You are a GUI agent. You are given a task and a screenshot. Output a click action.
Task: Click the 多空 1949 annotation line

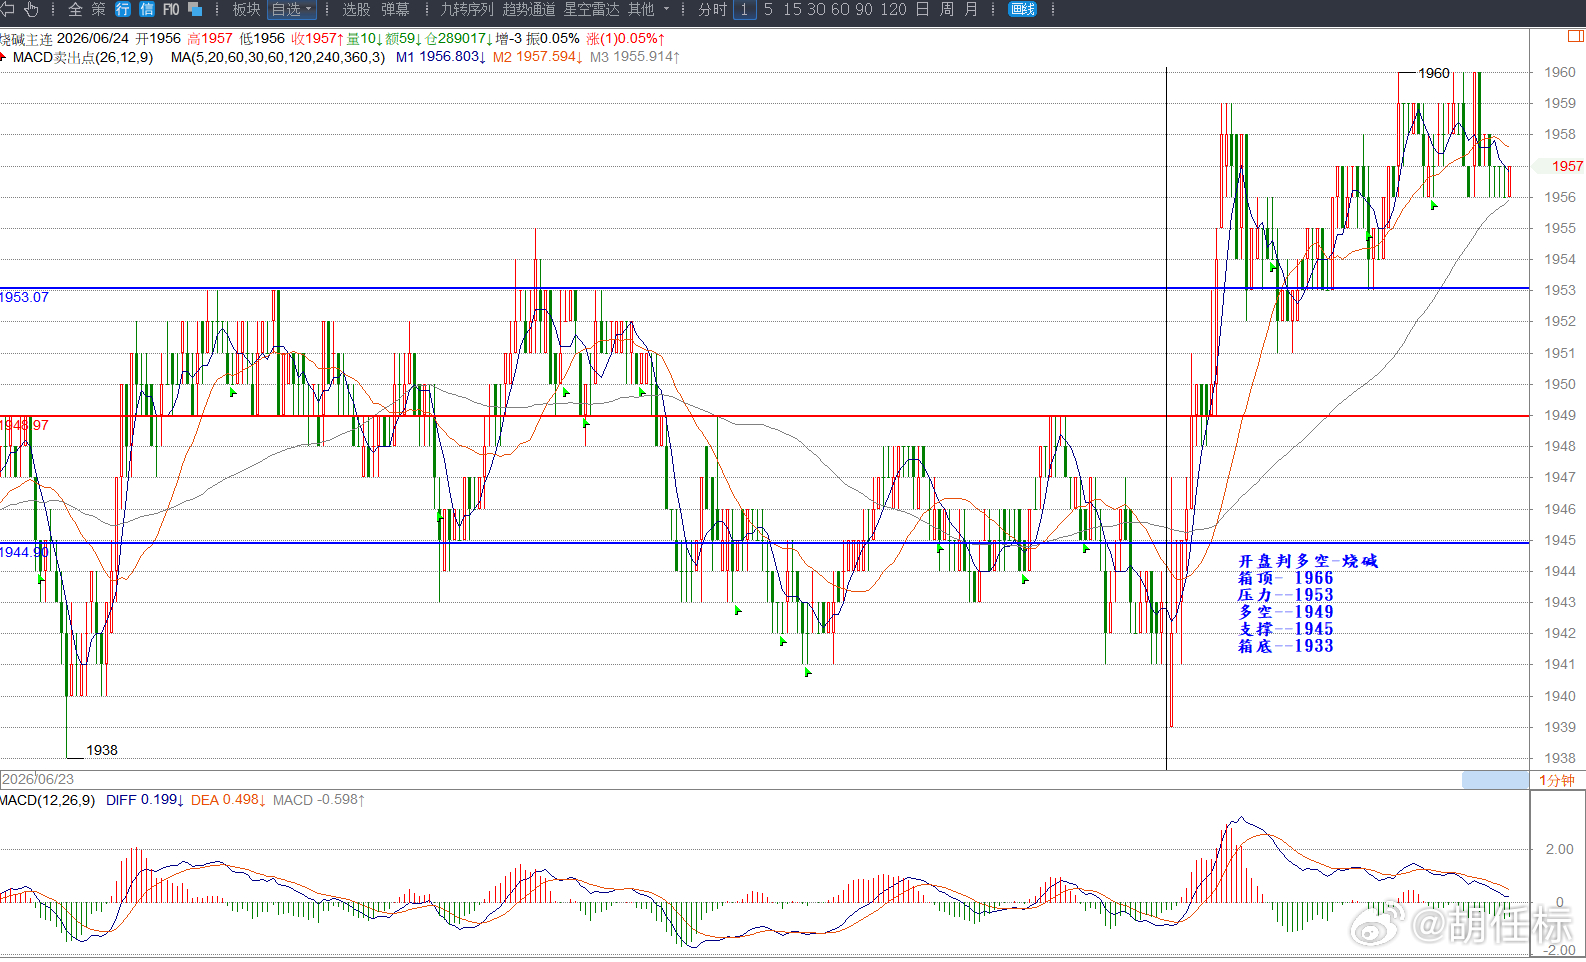1286,612
